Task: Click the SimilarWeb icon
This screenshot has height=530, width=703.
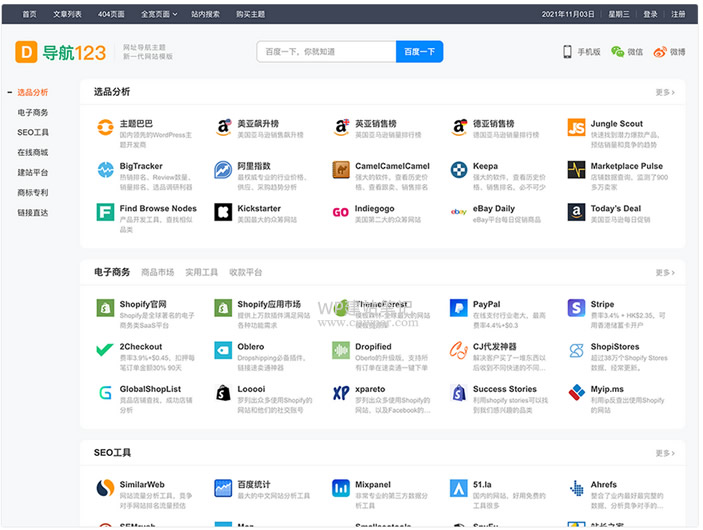Action: click(x=105, y=488)
